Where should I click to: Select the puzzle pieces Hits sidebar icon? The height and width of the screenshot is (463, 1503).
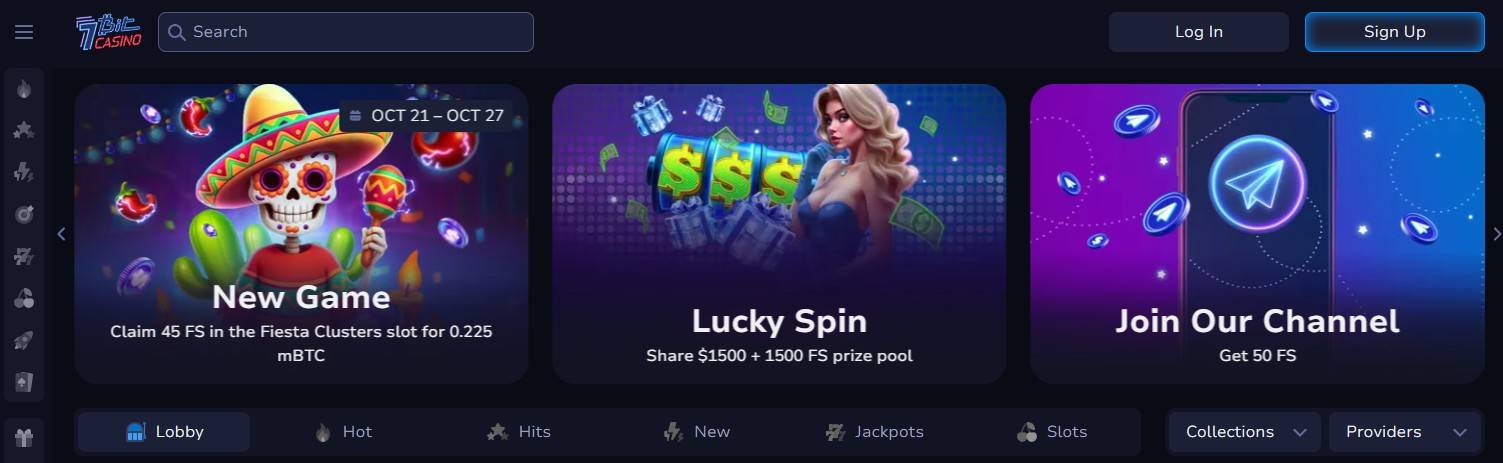click(24, 130)
